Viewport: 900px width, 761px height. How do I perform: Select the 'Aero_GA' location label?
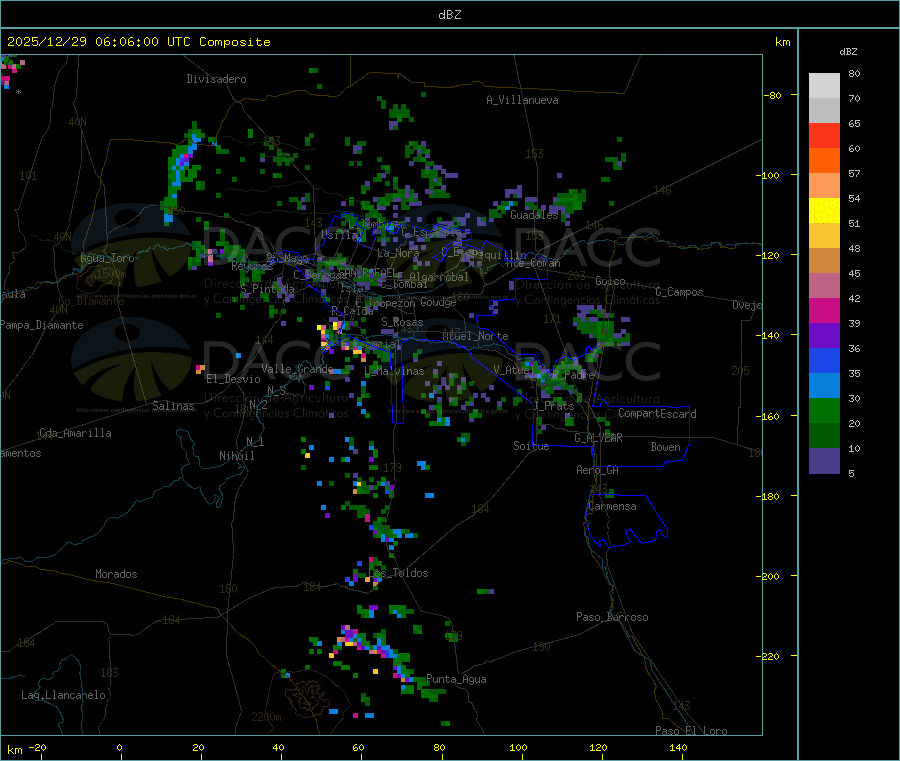coord(598,470)
